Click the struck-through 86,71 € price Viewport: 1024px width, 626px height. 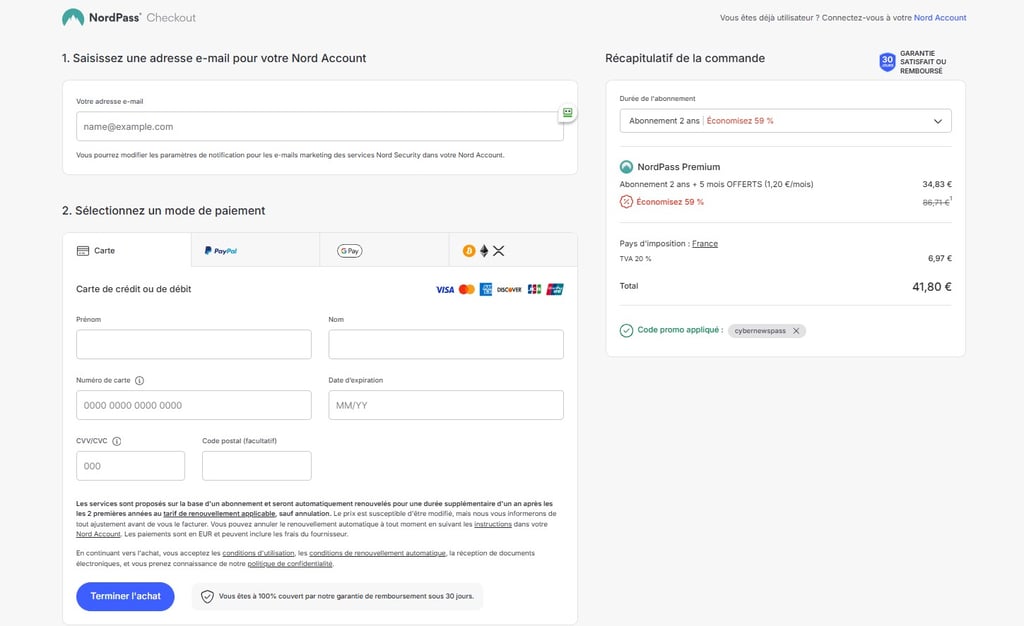click(935, 202)
